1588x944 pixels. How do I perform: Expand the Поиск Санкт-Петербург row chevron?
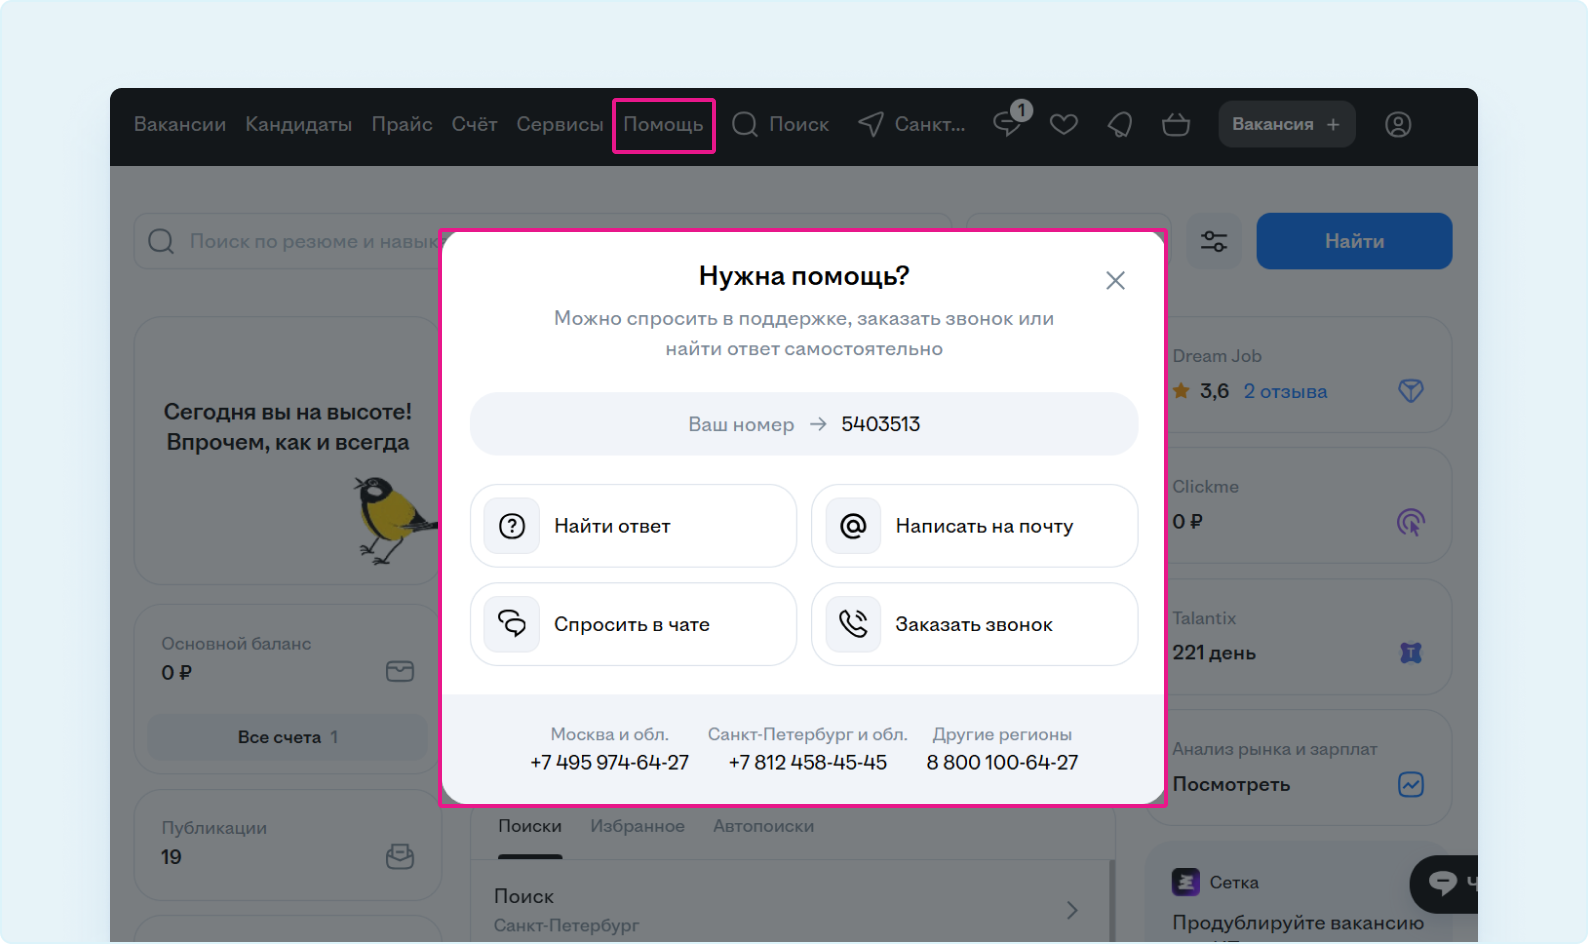click(1071, 910)
